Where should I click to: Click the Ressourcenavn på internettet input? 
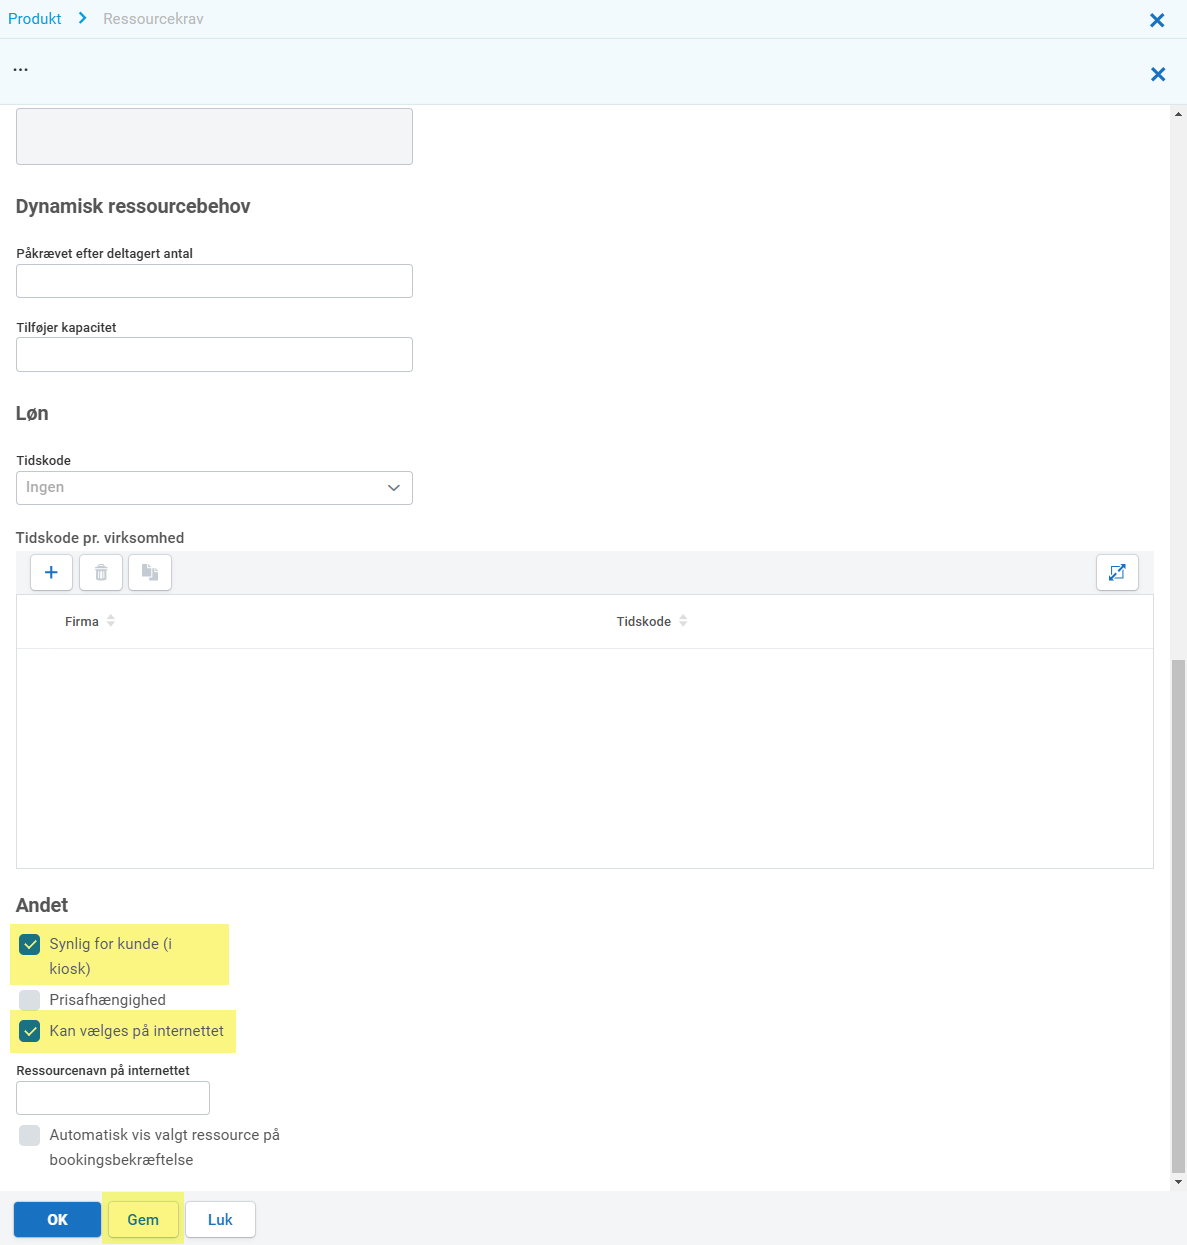click(x=113, y=1098)
